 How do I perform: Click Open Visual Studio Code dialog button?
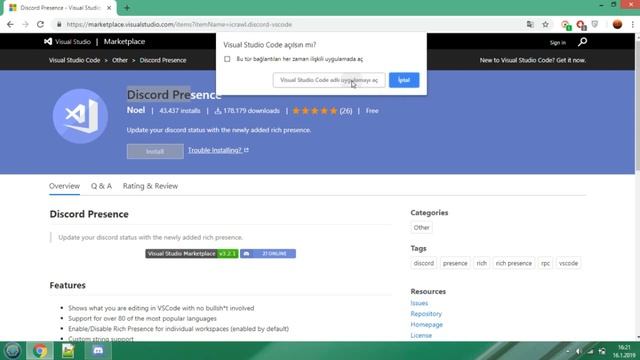click(x=329, y=80)
